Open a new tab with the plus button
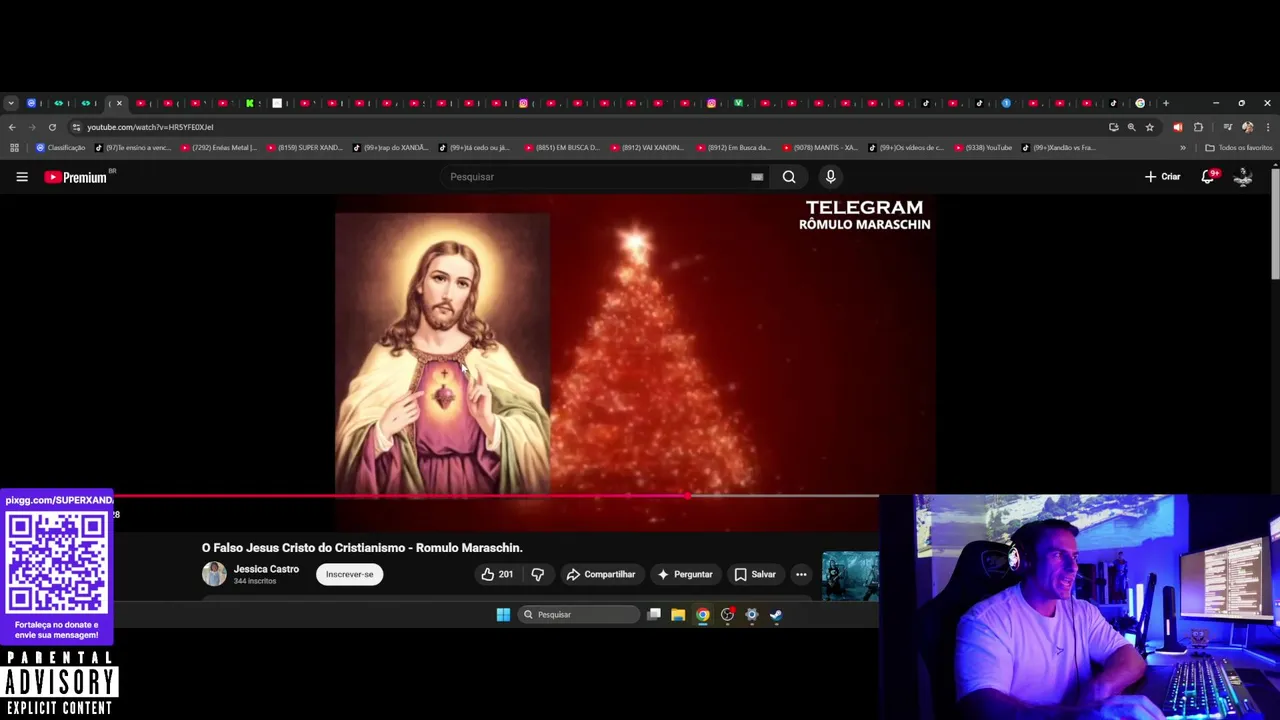The image size is (1280, 720). coord(1165,103)
